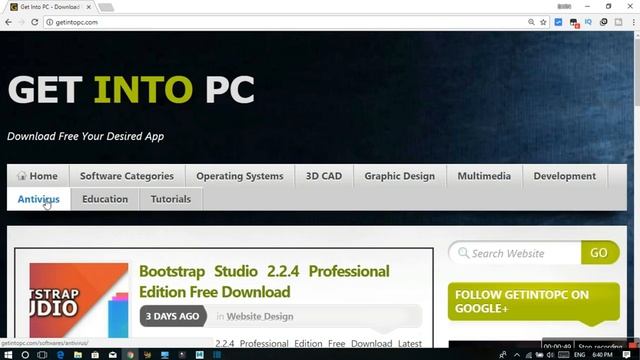
Task: Select 3D CAD in the navigation bar
Action: coord(324,176)
